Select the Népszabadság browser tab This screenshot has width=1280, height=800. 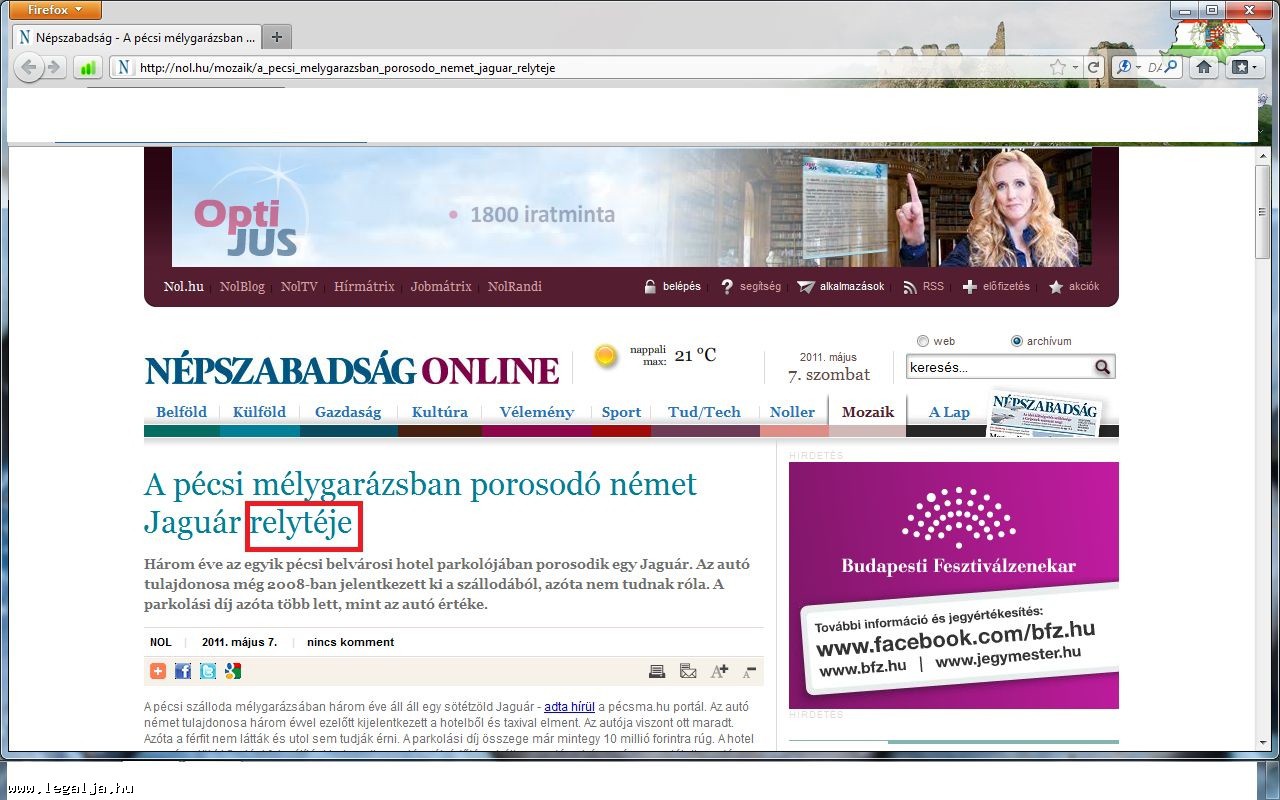pos(136,37)
